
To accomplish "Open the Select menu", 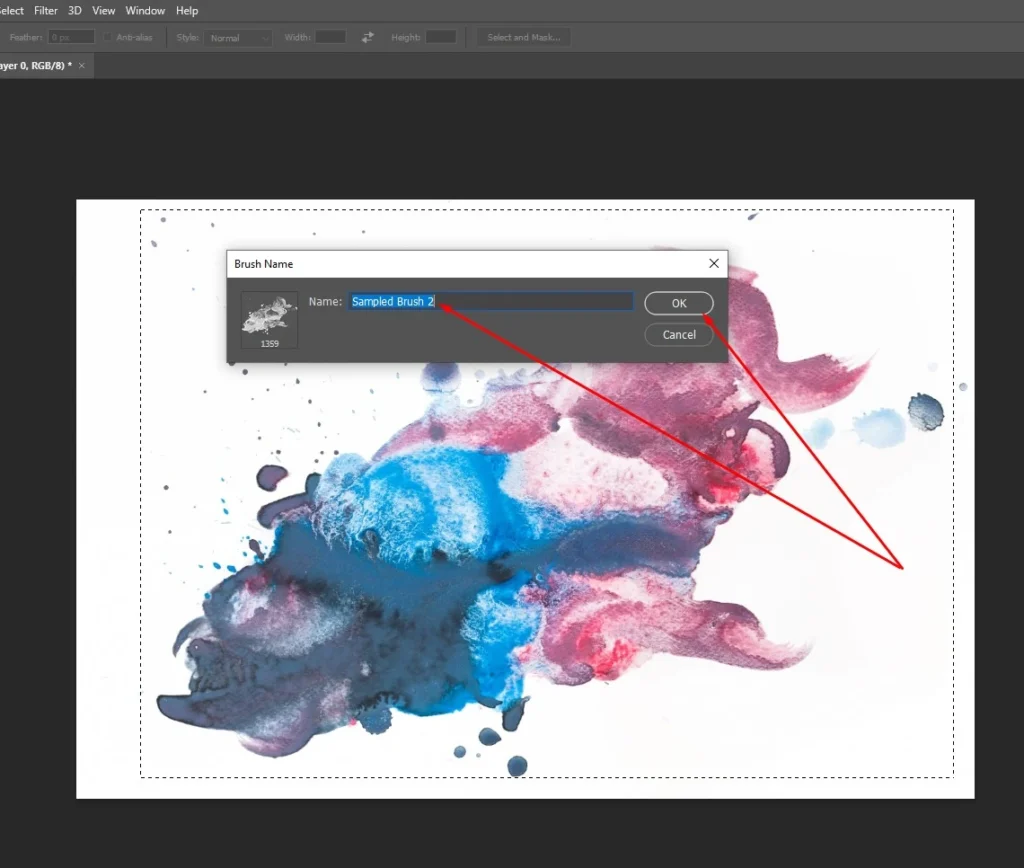I will click(11, 10).
